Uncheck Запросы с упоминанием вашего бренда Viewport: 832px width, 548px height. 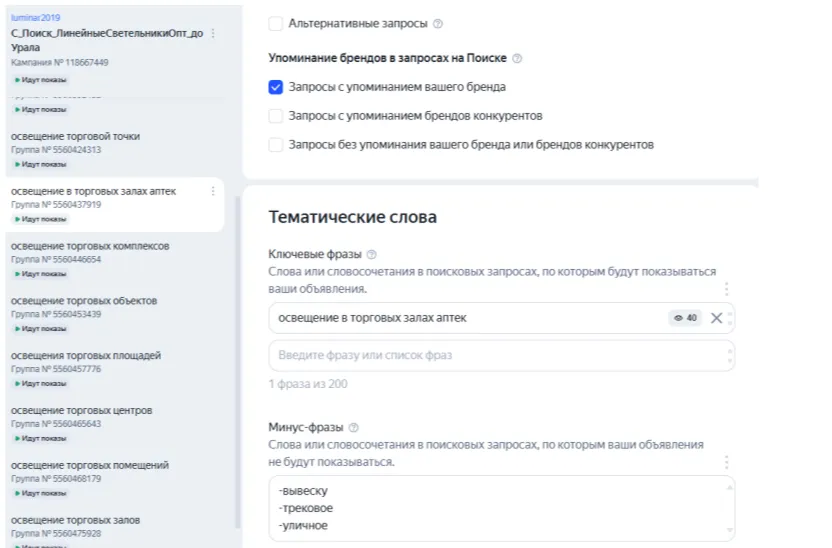[x=276, y=87]
